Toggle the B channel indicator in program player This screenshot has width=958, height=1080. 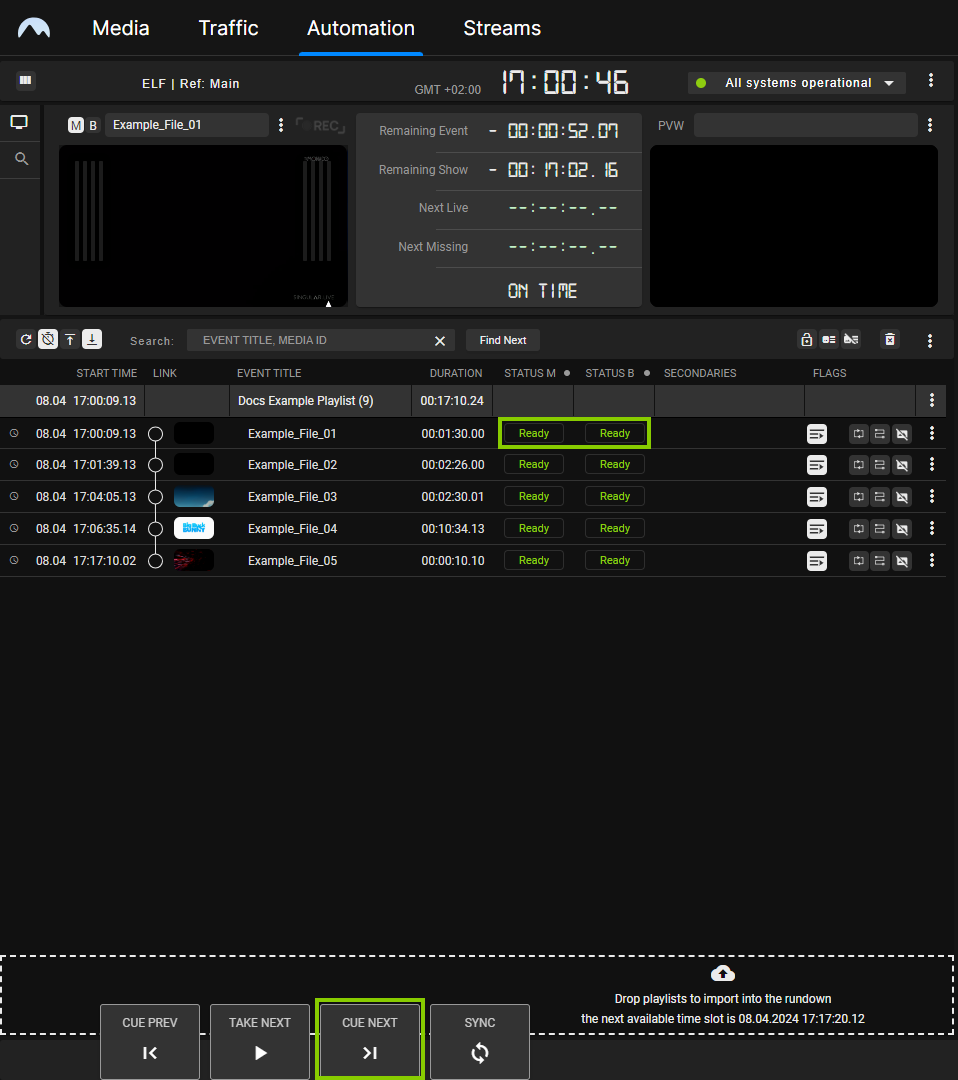[x=93, y=125]
